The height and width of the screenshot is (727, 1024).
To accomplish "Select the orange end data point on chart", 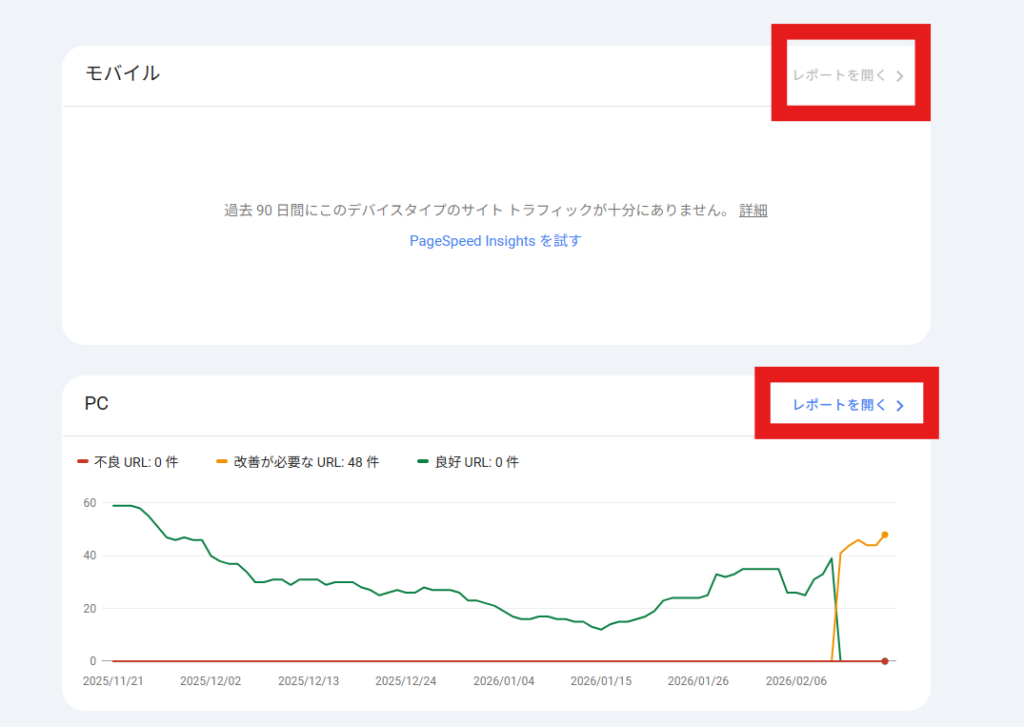I will pyautogui.click(x=884, y=535).
